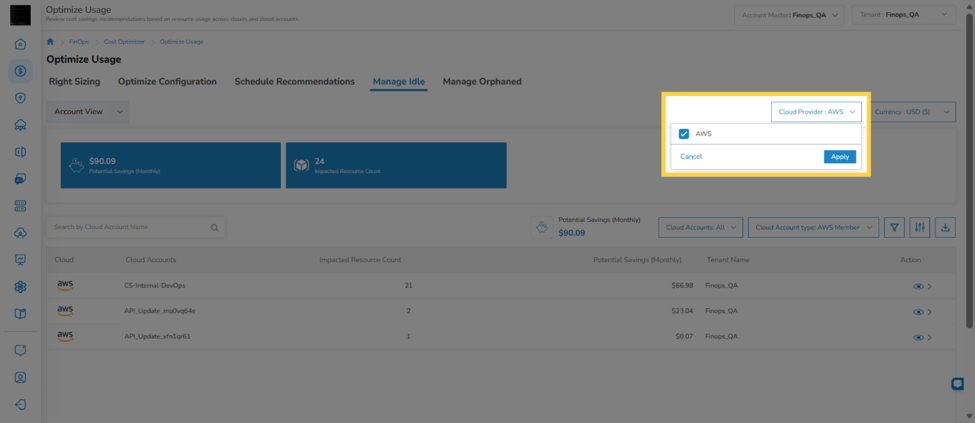
Task: Click the Potential Savings (Monthly) blue card
Action: [170, 165]
